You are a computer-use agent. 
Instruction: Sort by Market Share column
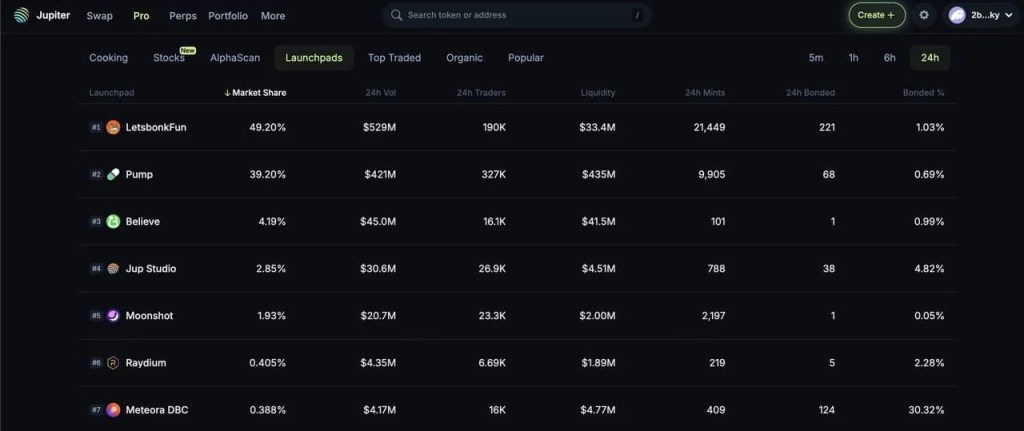[x=255, y=93]
